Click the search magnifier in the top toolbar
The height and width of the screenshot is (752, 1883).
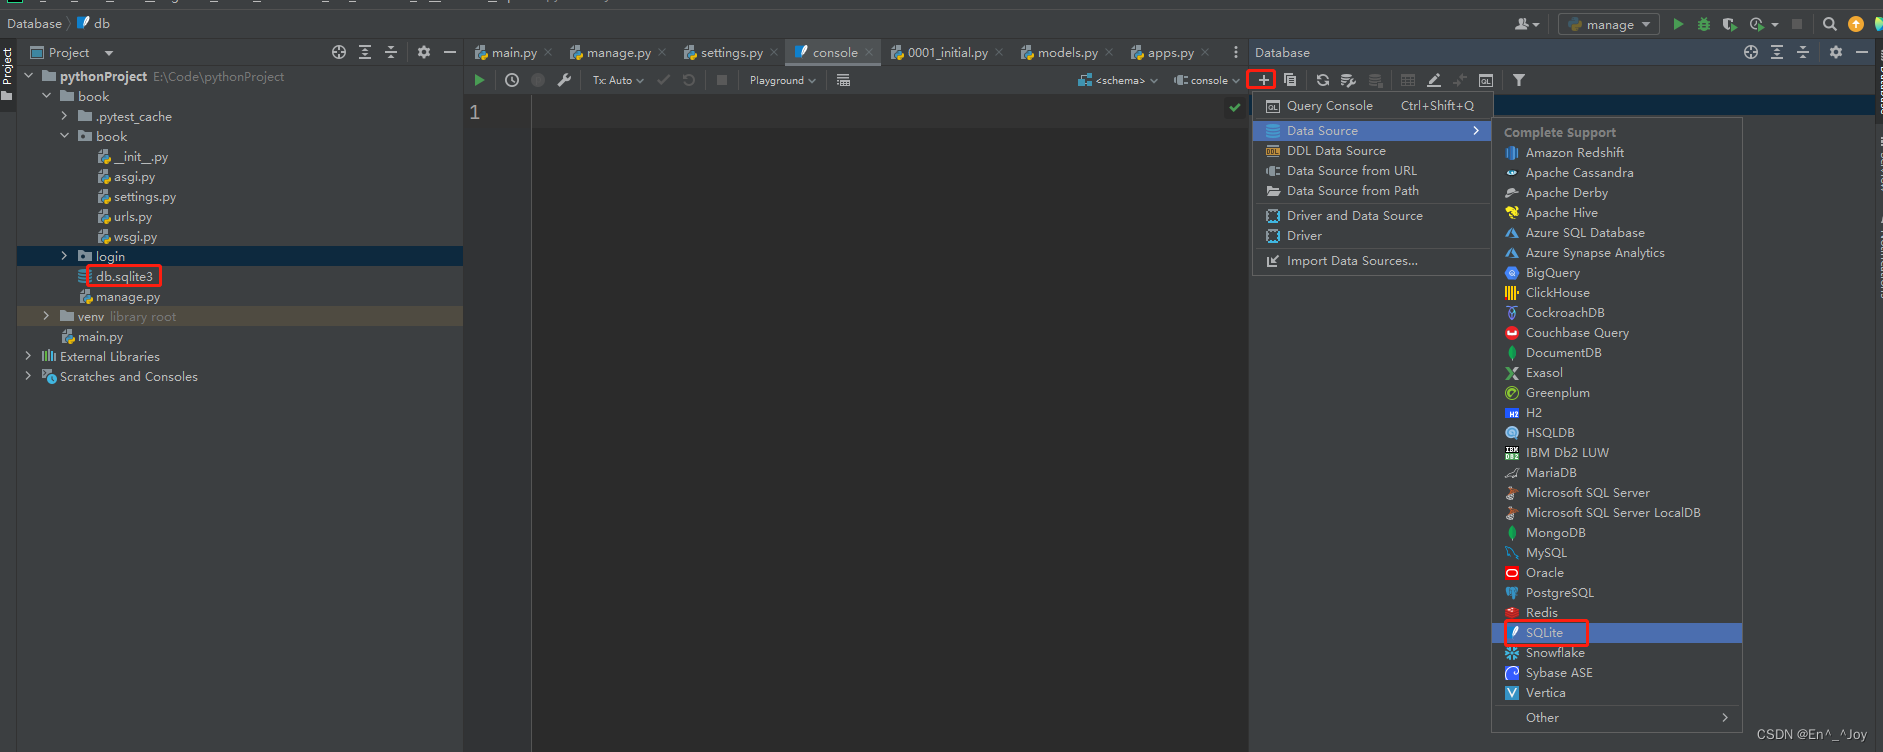pos(1829,24)
